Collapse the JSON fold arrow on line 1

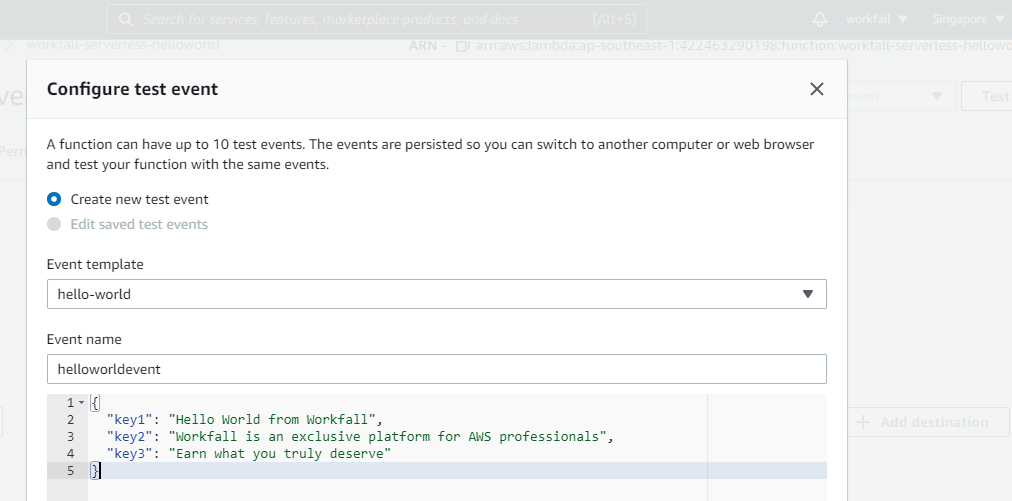click(81, 403)
